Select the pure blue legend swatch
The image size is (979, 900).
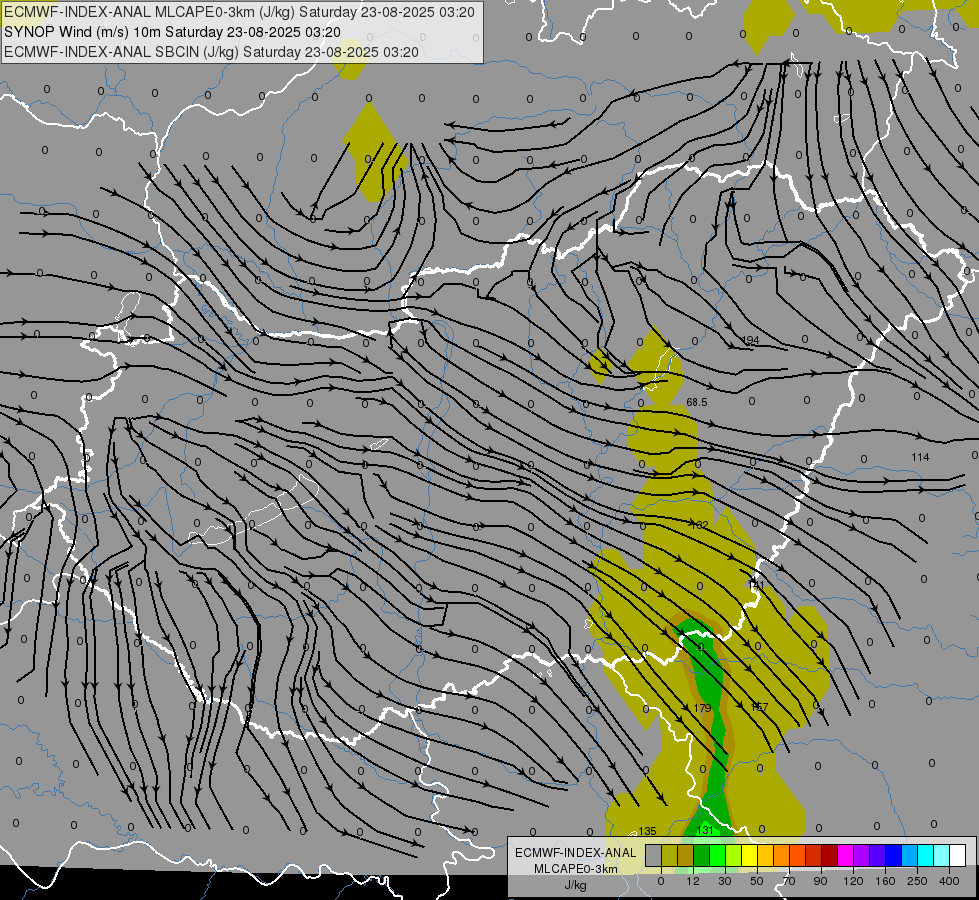(x=894, y=855)
